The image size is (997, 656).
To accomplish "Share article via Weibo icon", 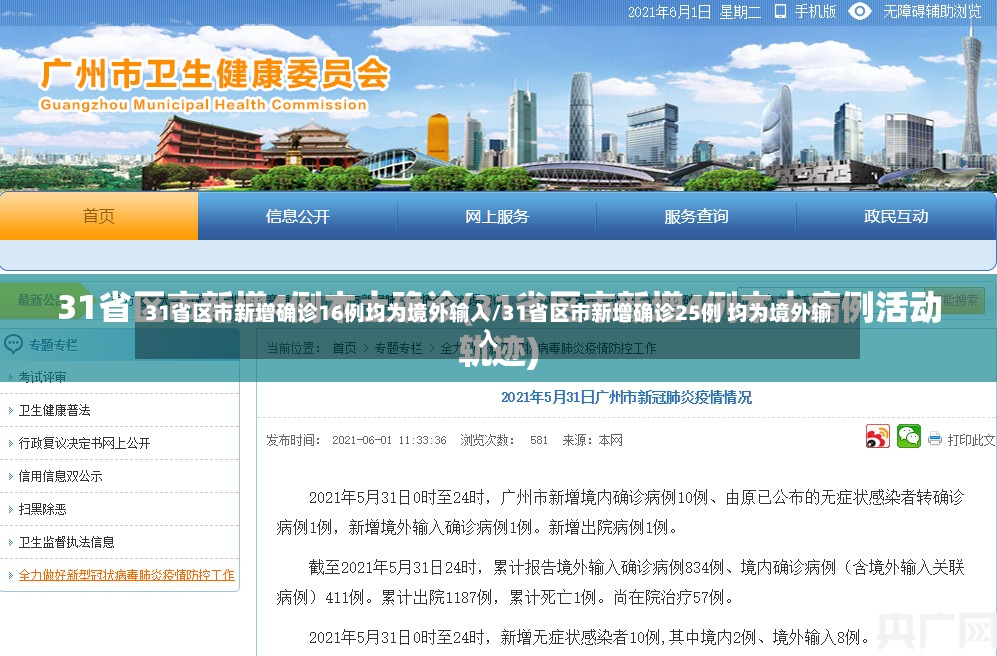I will click(877, 437).
